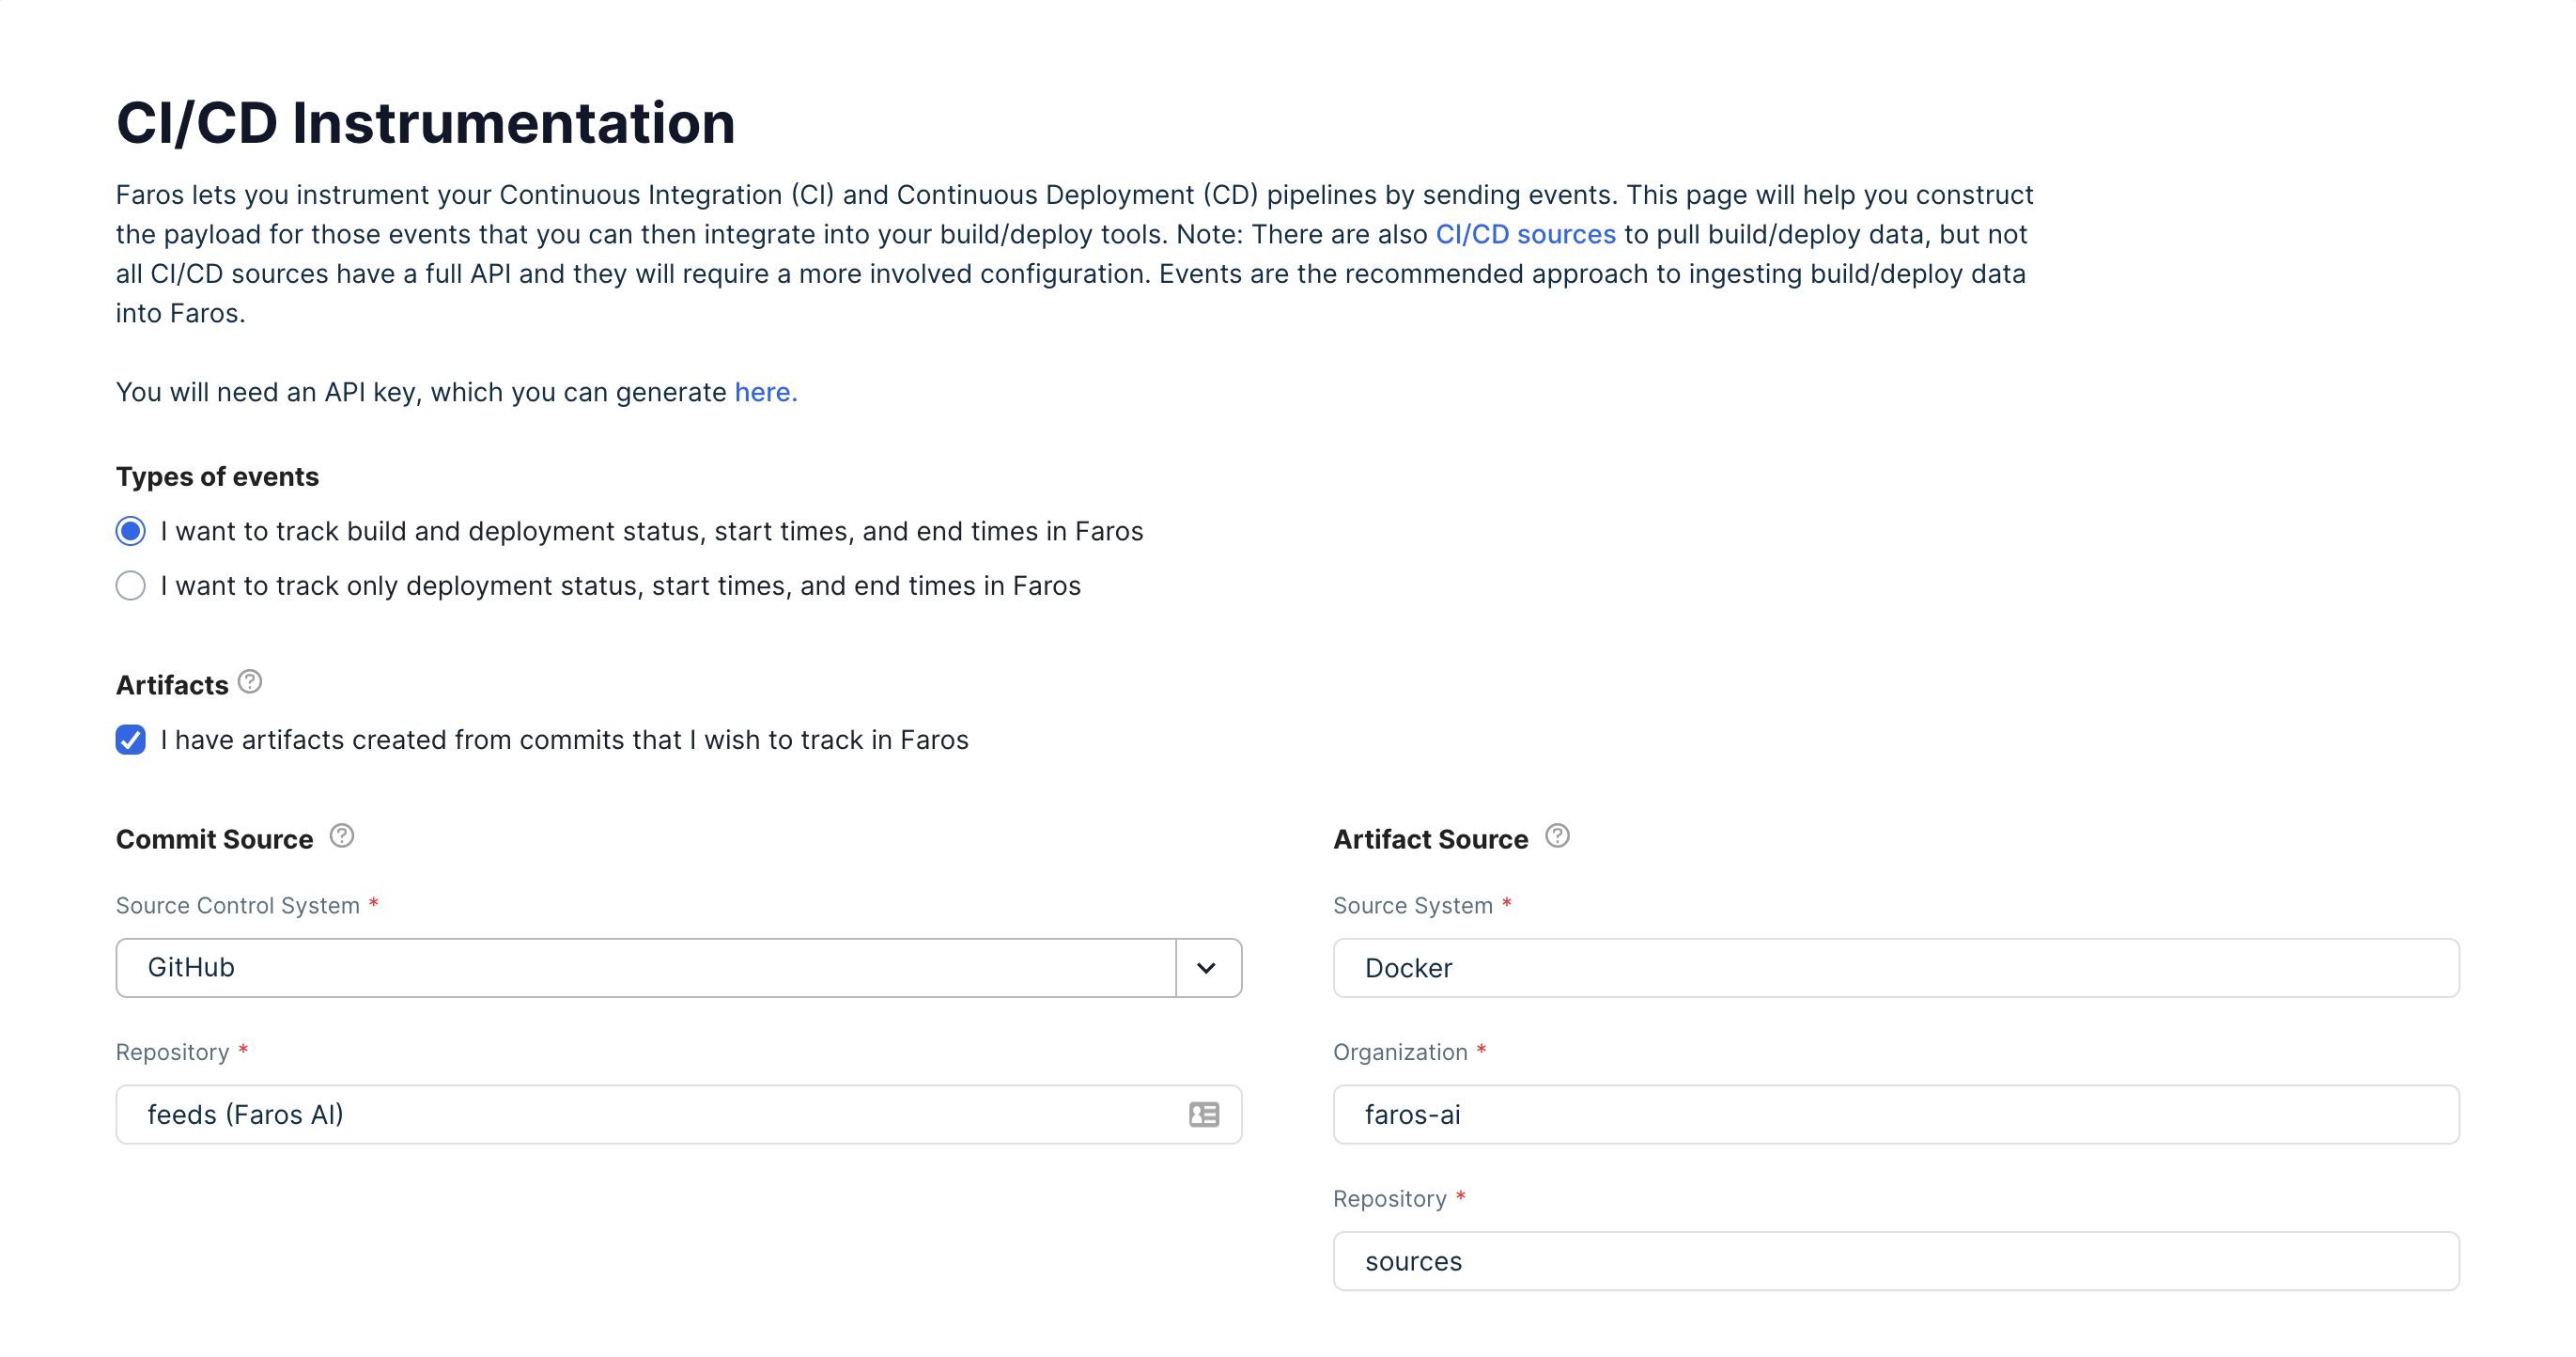2576x1357 pixels.
Task: Click the sources artifact Repository field
Action: tap(1895, 1261)
